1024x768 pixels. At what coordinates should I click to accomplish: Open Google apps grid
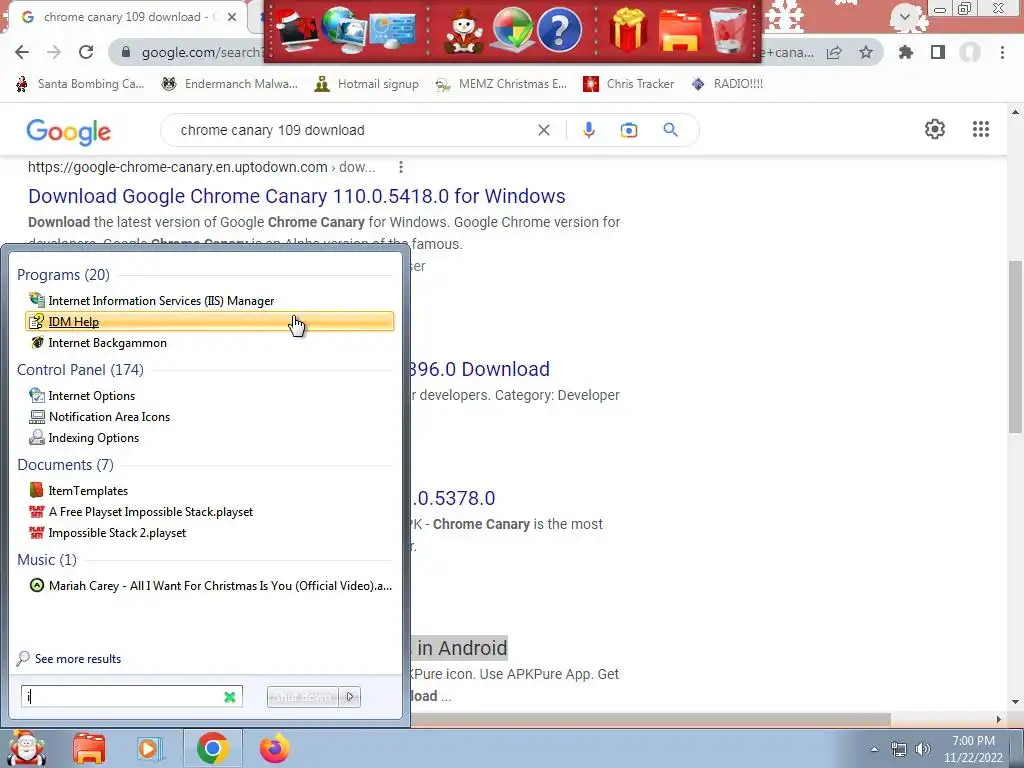click(980, 129)
